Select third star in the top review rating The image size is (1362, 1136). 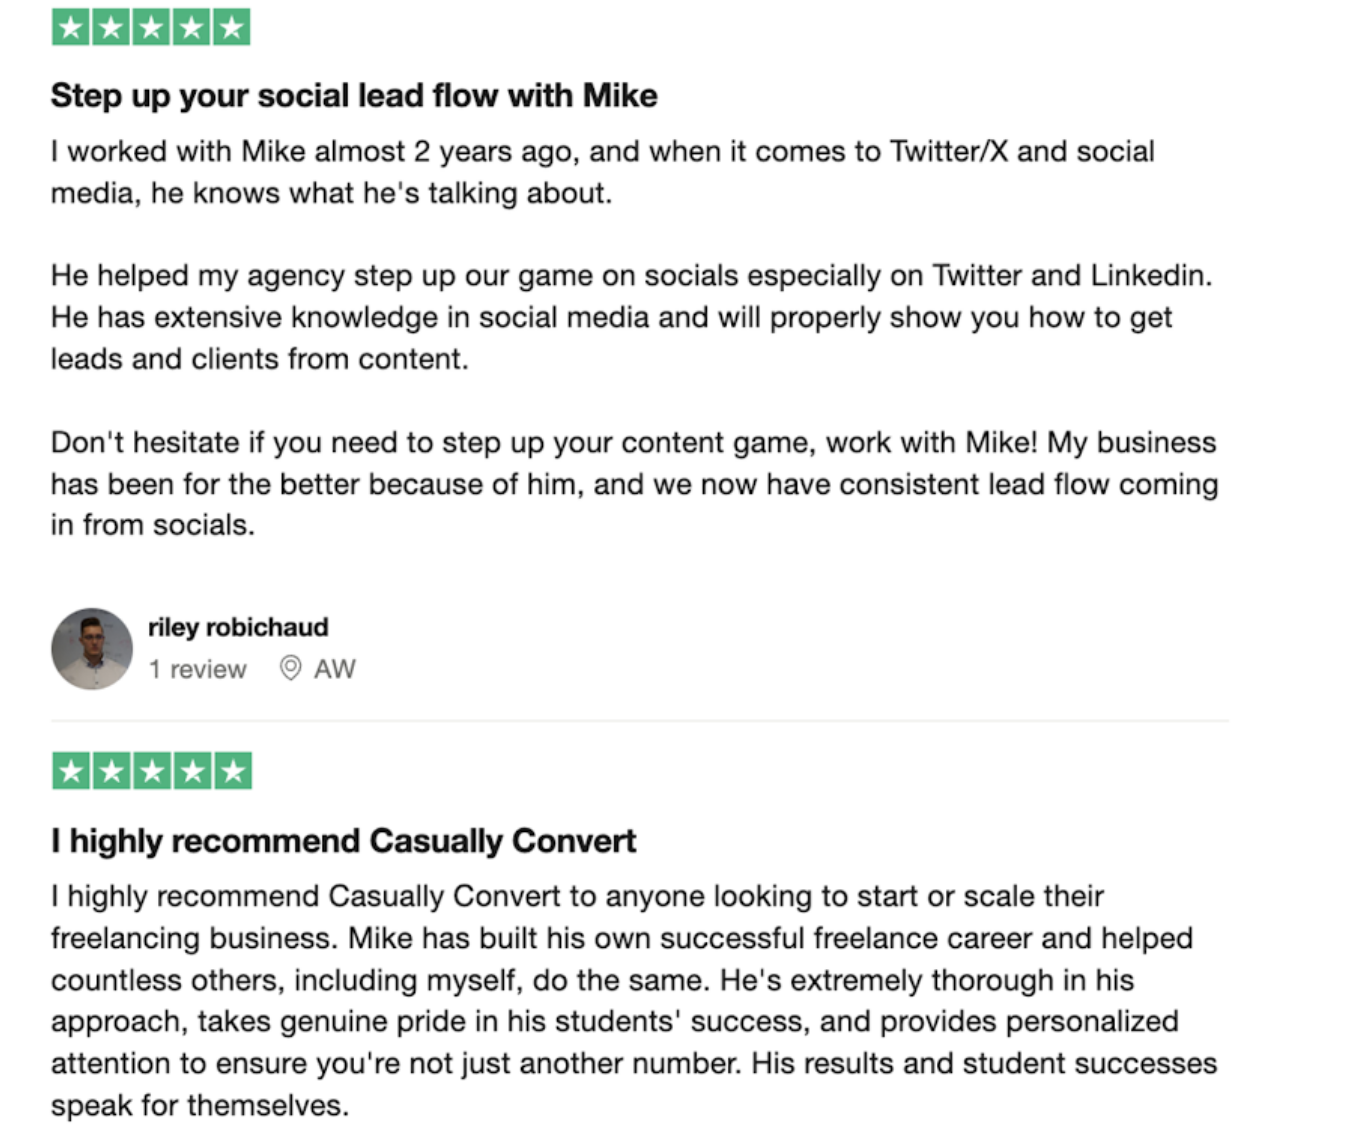pos(151,27)
